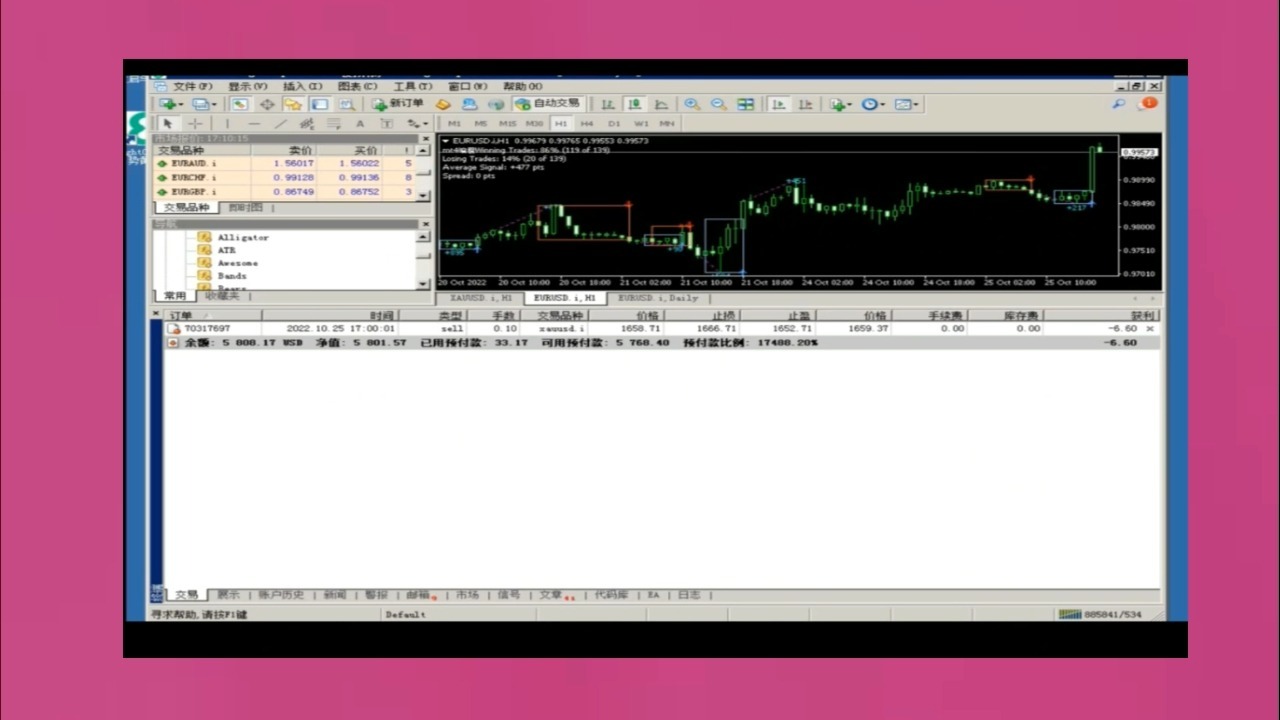Open the 文件 menu
Image resolution: width=1280 pixels, height=720 pixels.
coord(192,87)
